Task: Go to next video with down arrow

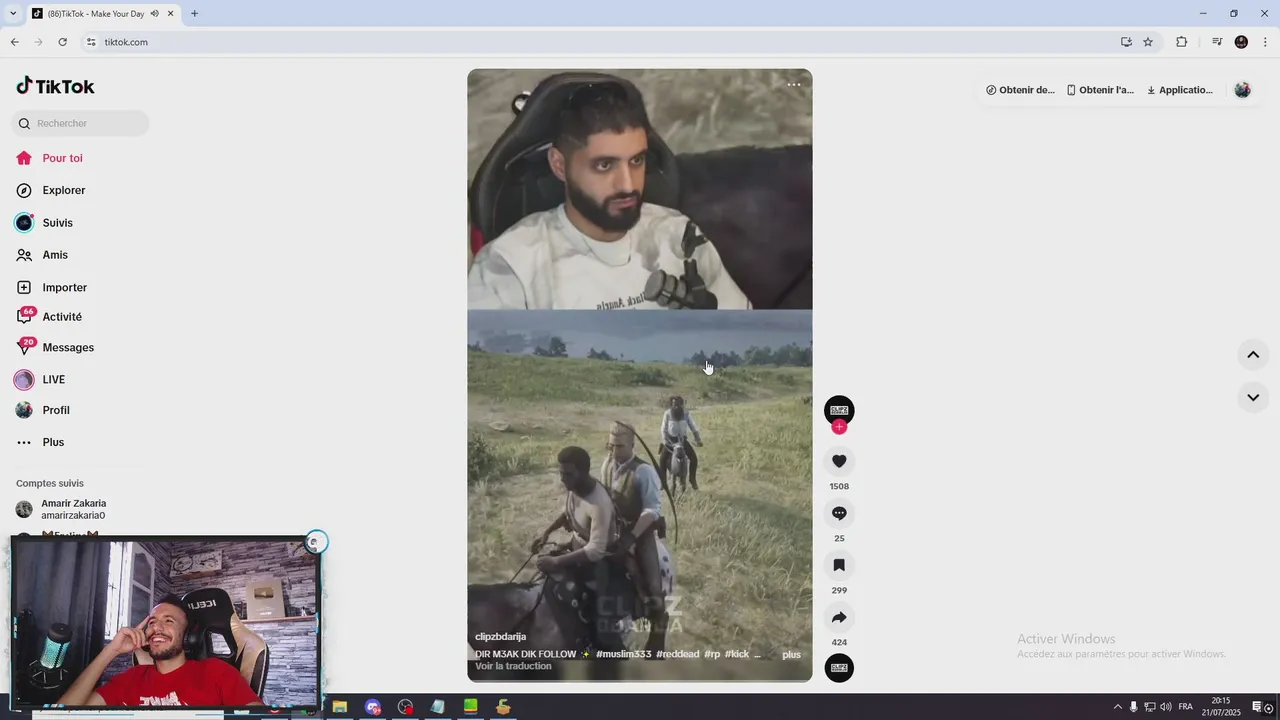Action: [x=1252, y=397]
